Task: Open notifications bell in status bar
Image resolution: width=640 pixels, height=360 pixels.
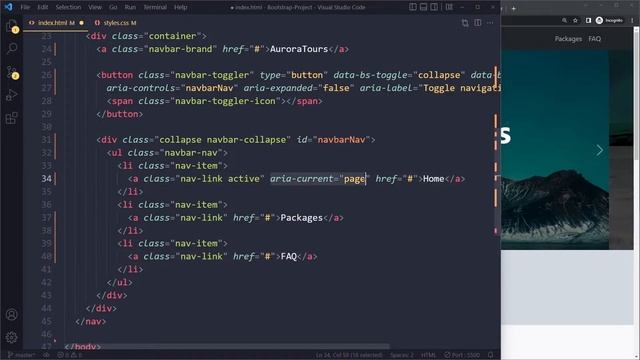Action: tap(490, 355)
